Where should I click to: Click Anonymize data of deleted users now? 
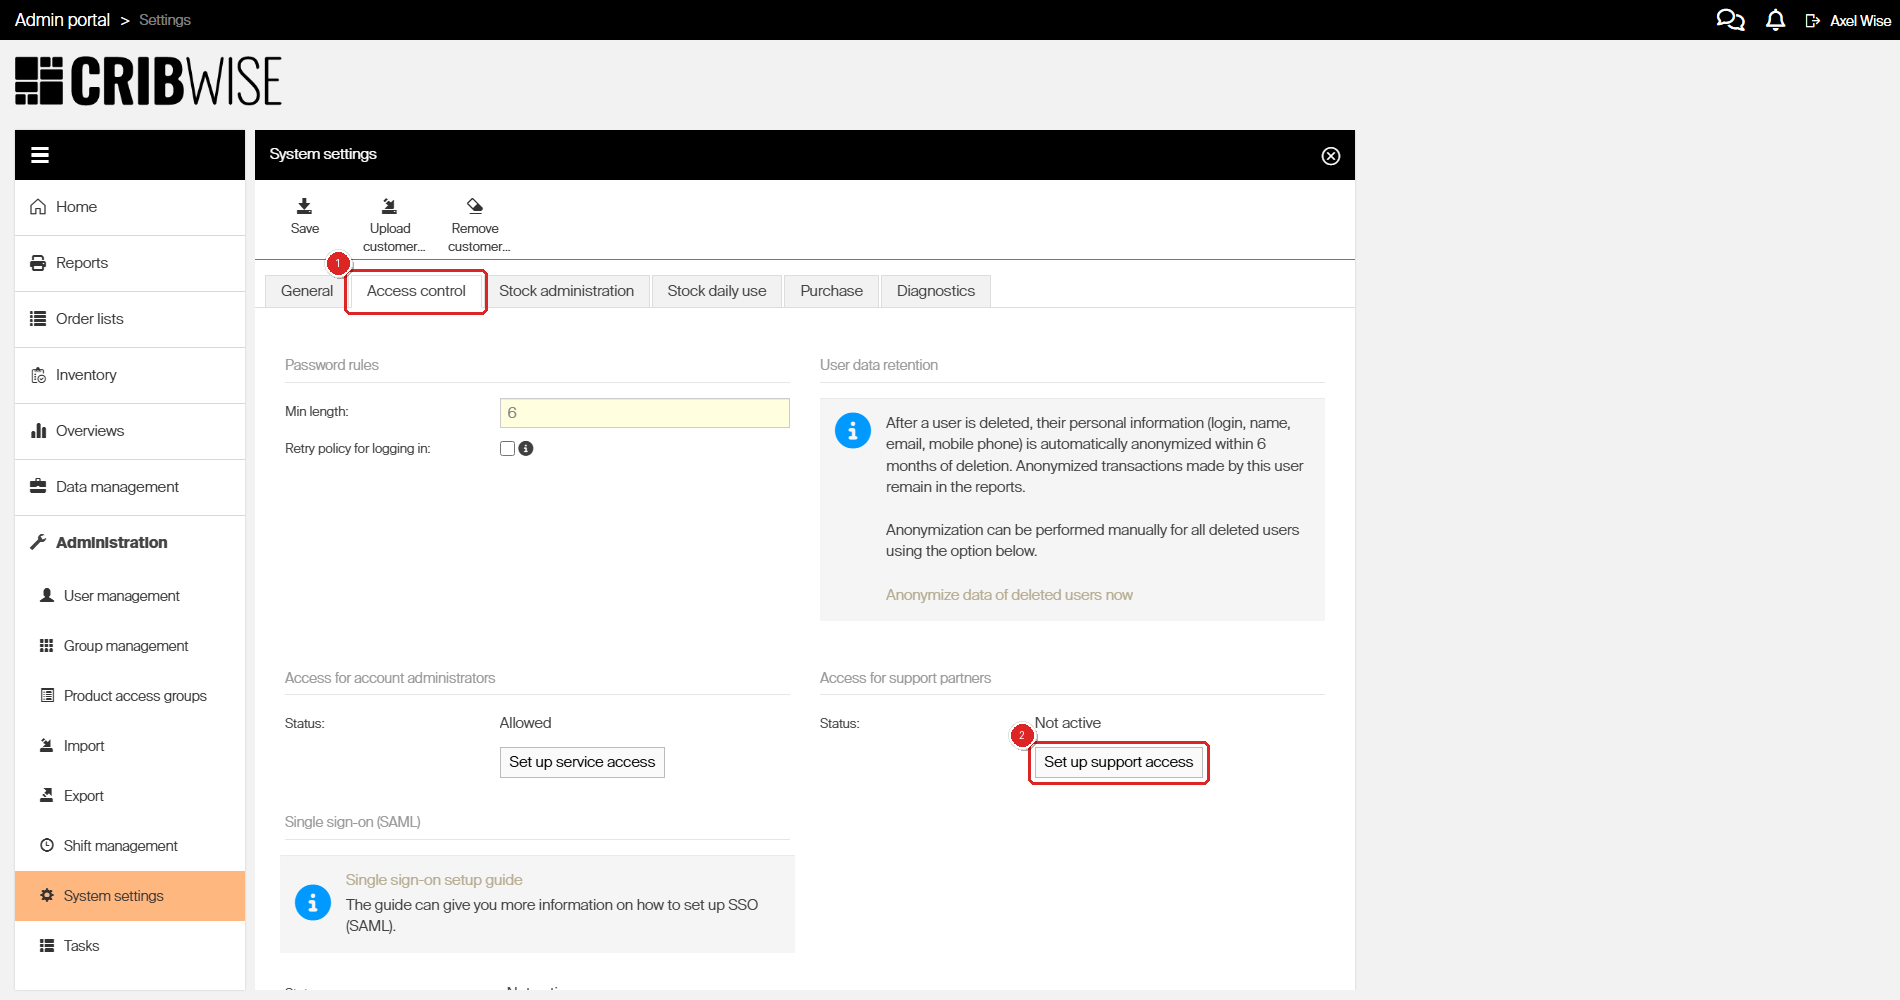pos(1009,595)
